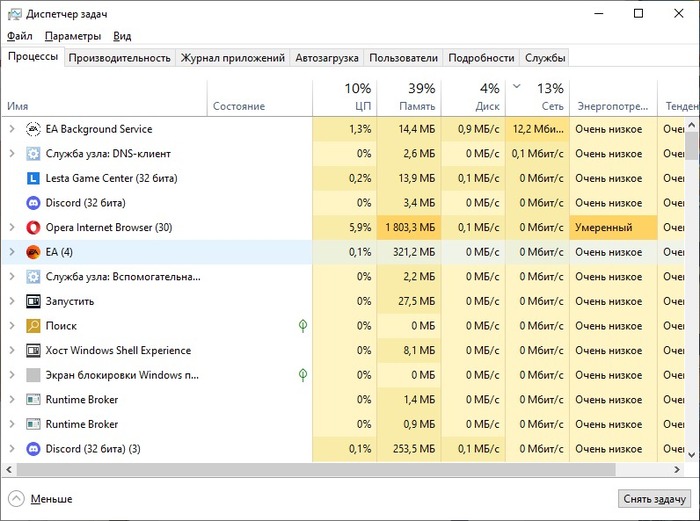Collapse view with the Меньше button
Screen dimensions: 700x521
tap(40, 499)
